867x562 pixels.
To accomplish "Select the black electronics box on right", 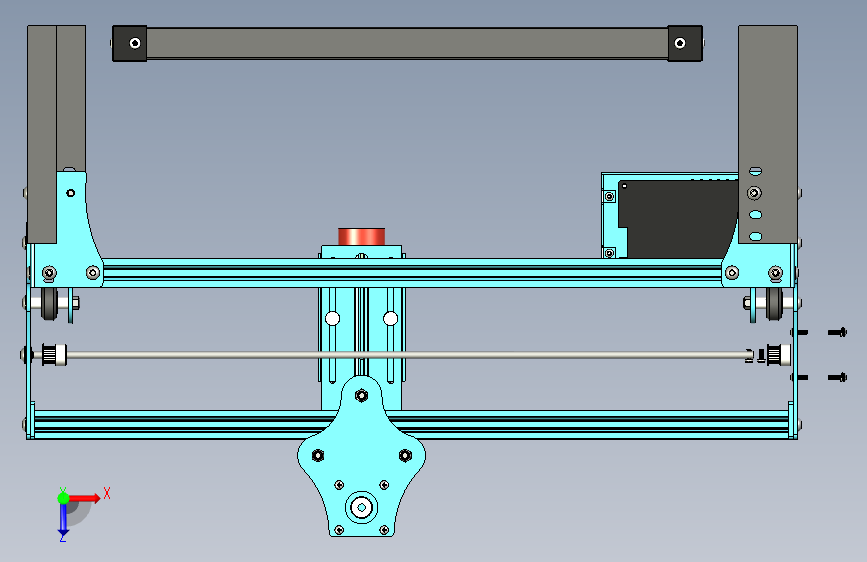I will (677, 218).
